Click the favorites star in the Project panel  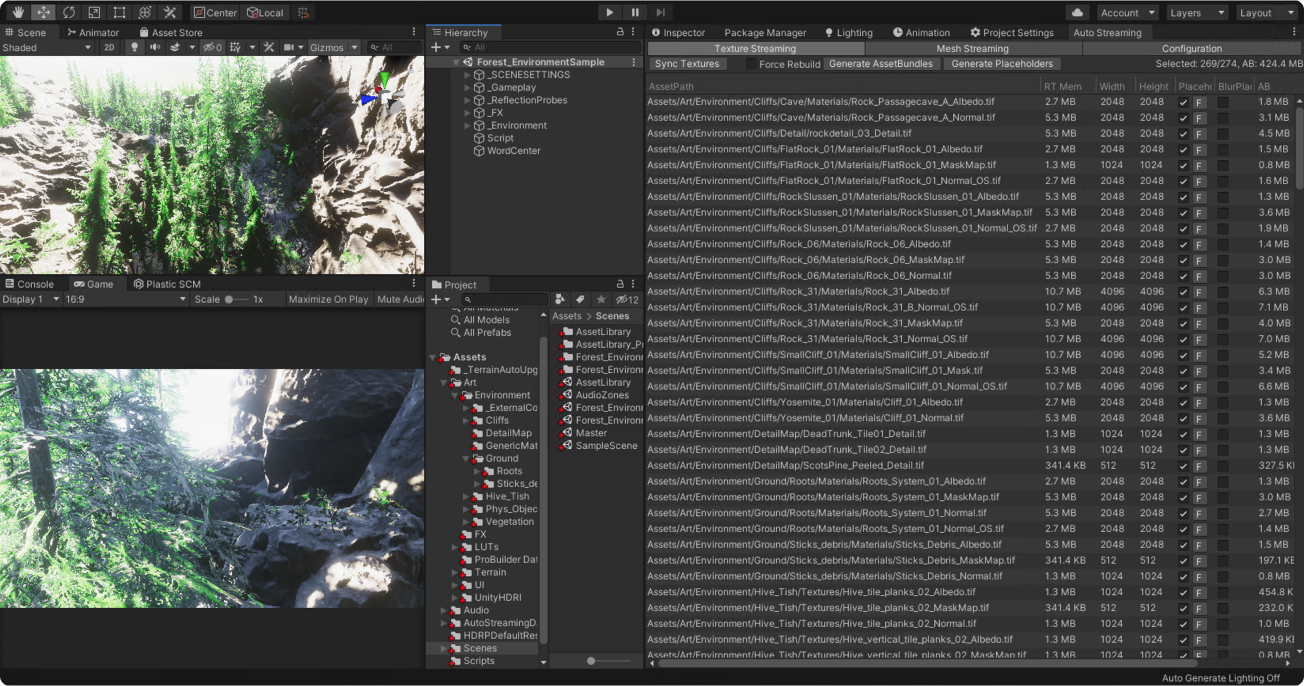coord(601,299)
